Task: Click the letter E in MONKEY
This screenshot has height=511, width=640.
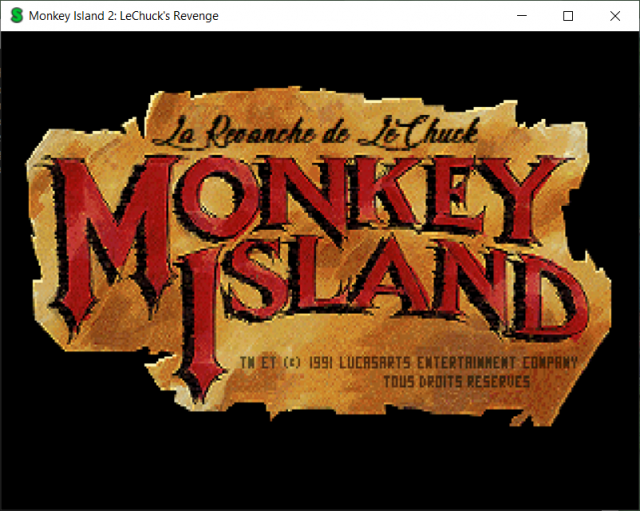Action: (x=453, y=194)
